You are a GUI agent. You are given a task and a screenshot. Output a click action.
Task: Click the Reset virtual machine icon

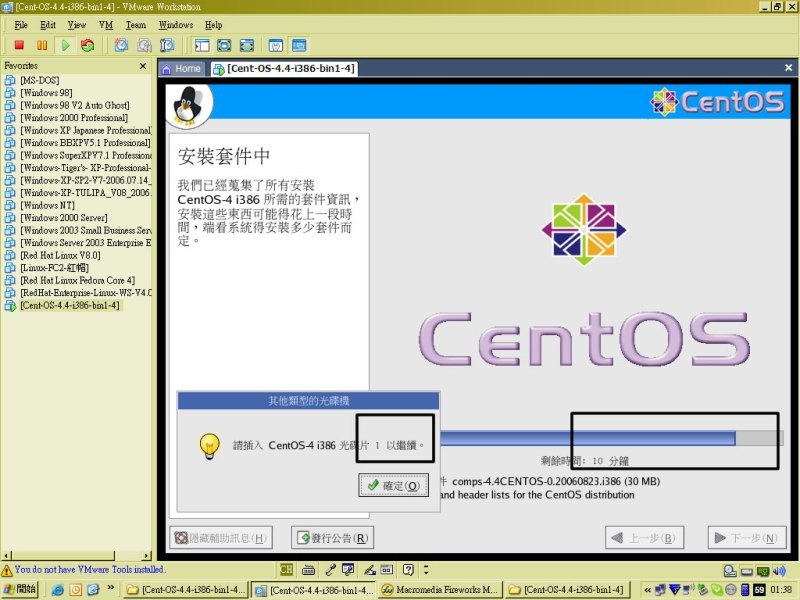(88, 45)
